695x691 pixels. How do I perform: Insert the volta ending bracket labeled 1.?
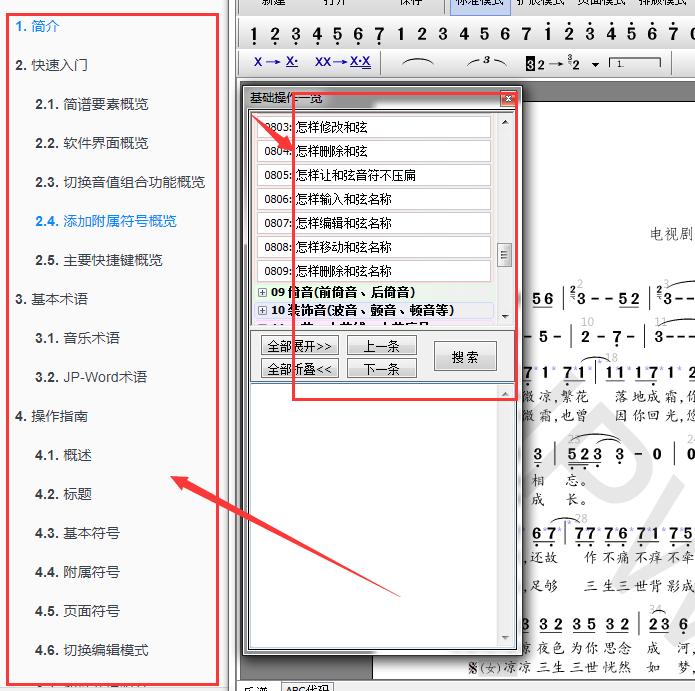635,63
